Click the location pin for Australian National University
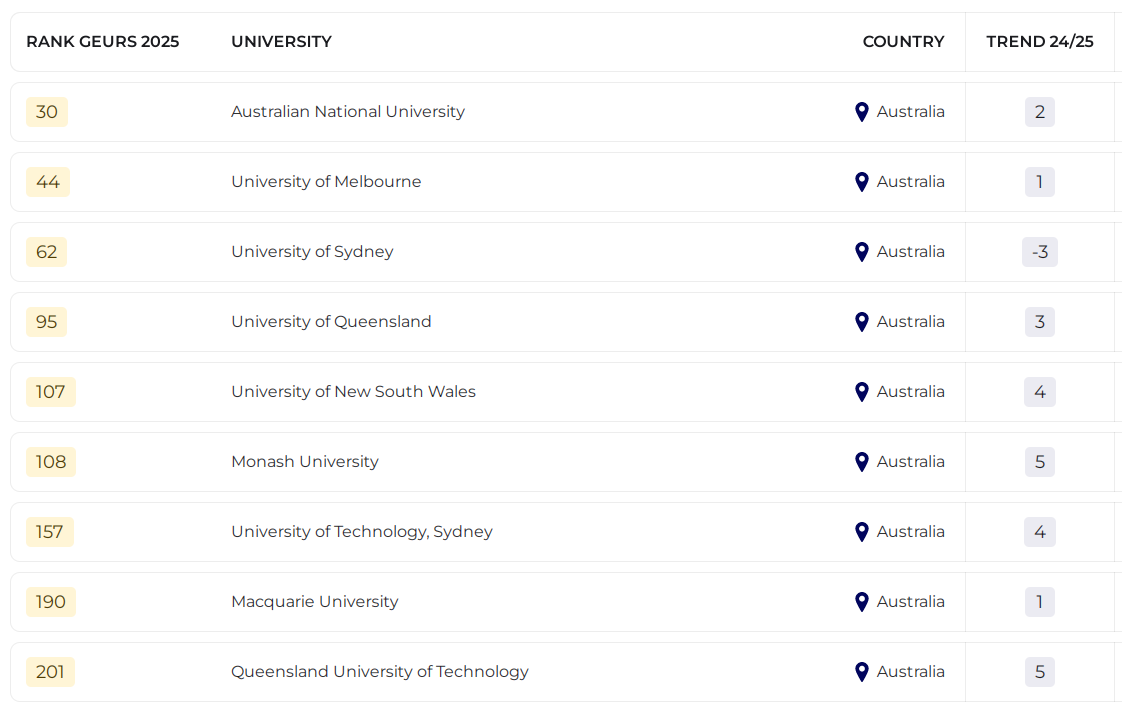 (862, 112)
